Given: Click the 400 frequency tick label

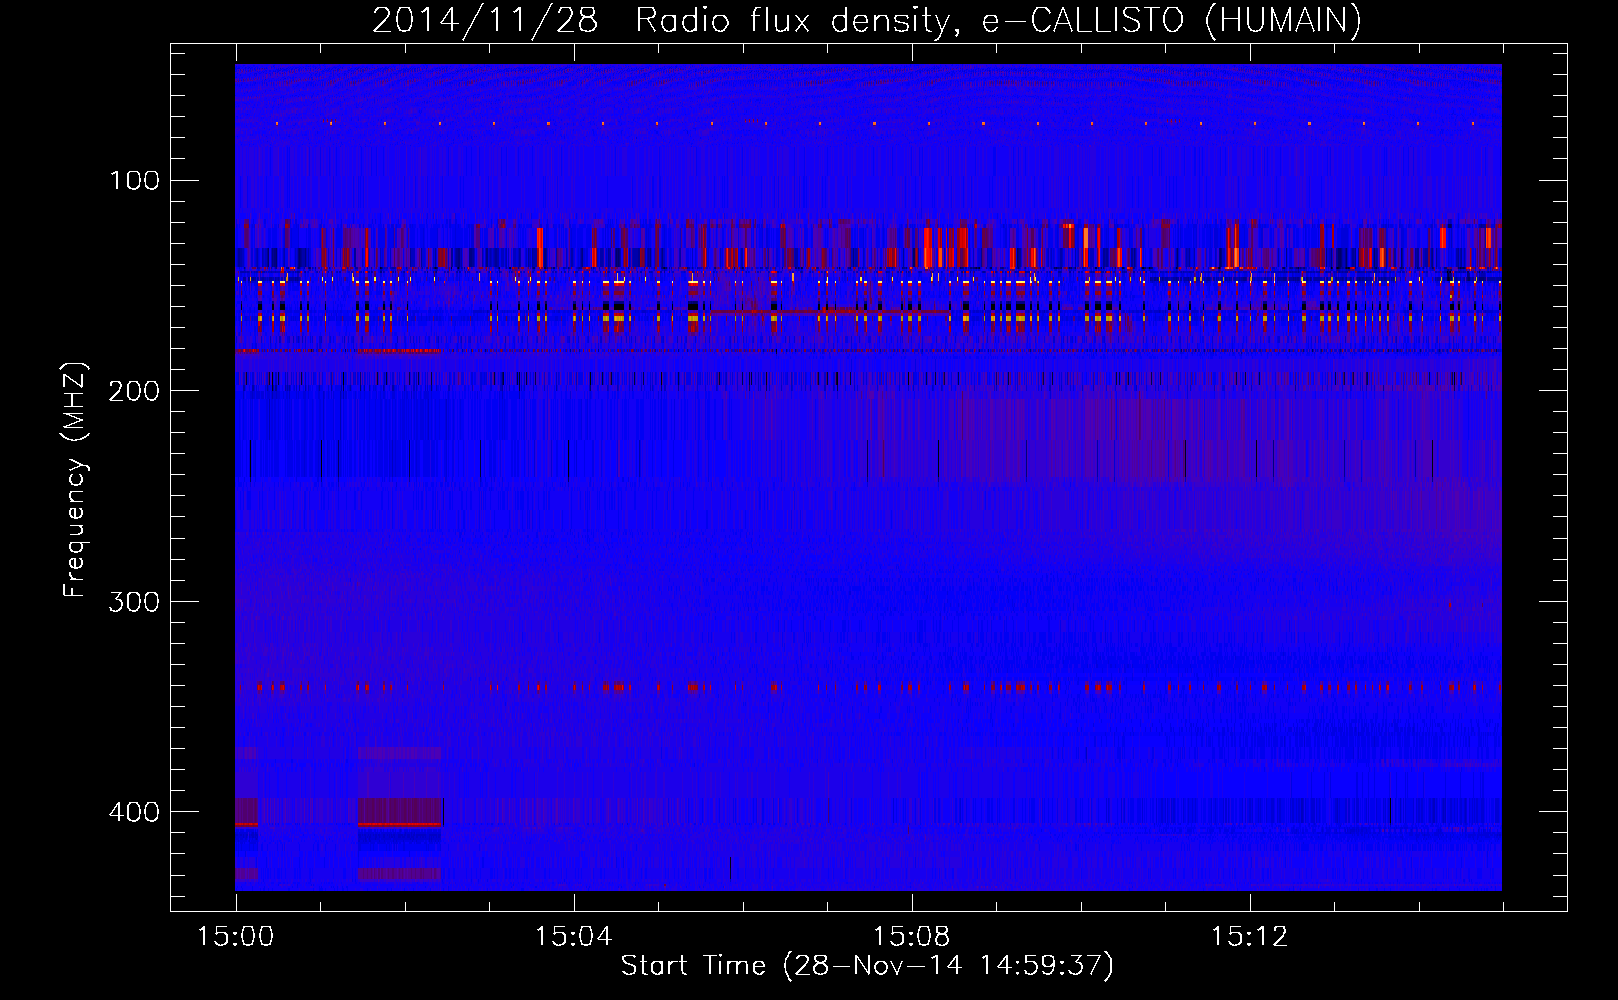Looking at the screenshot, I should tap(135, 812).
